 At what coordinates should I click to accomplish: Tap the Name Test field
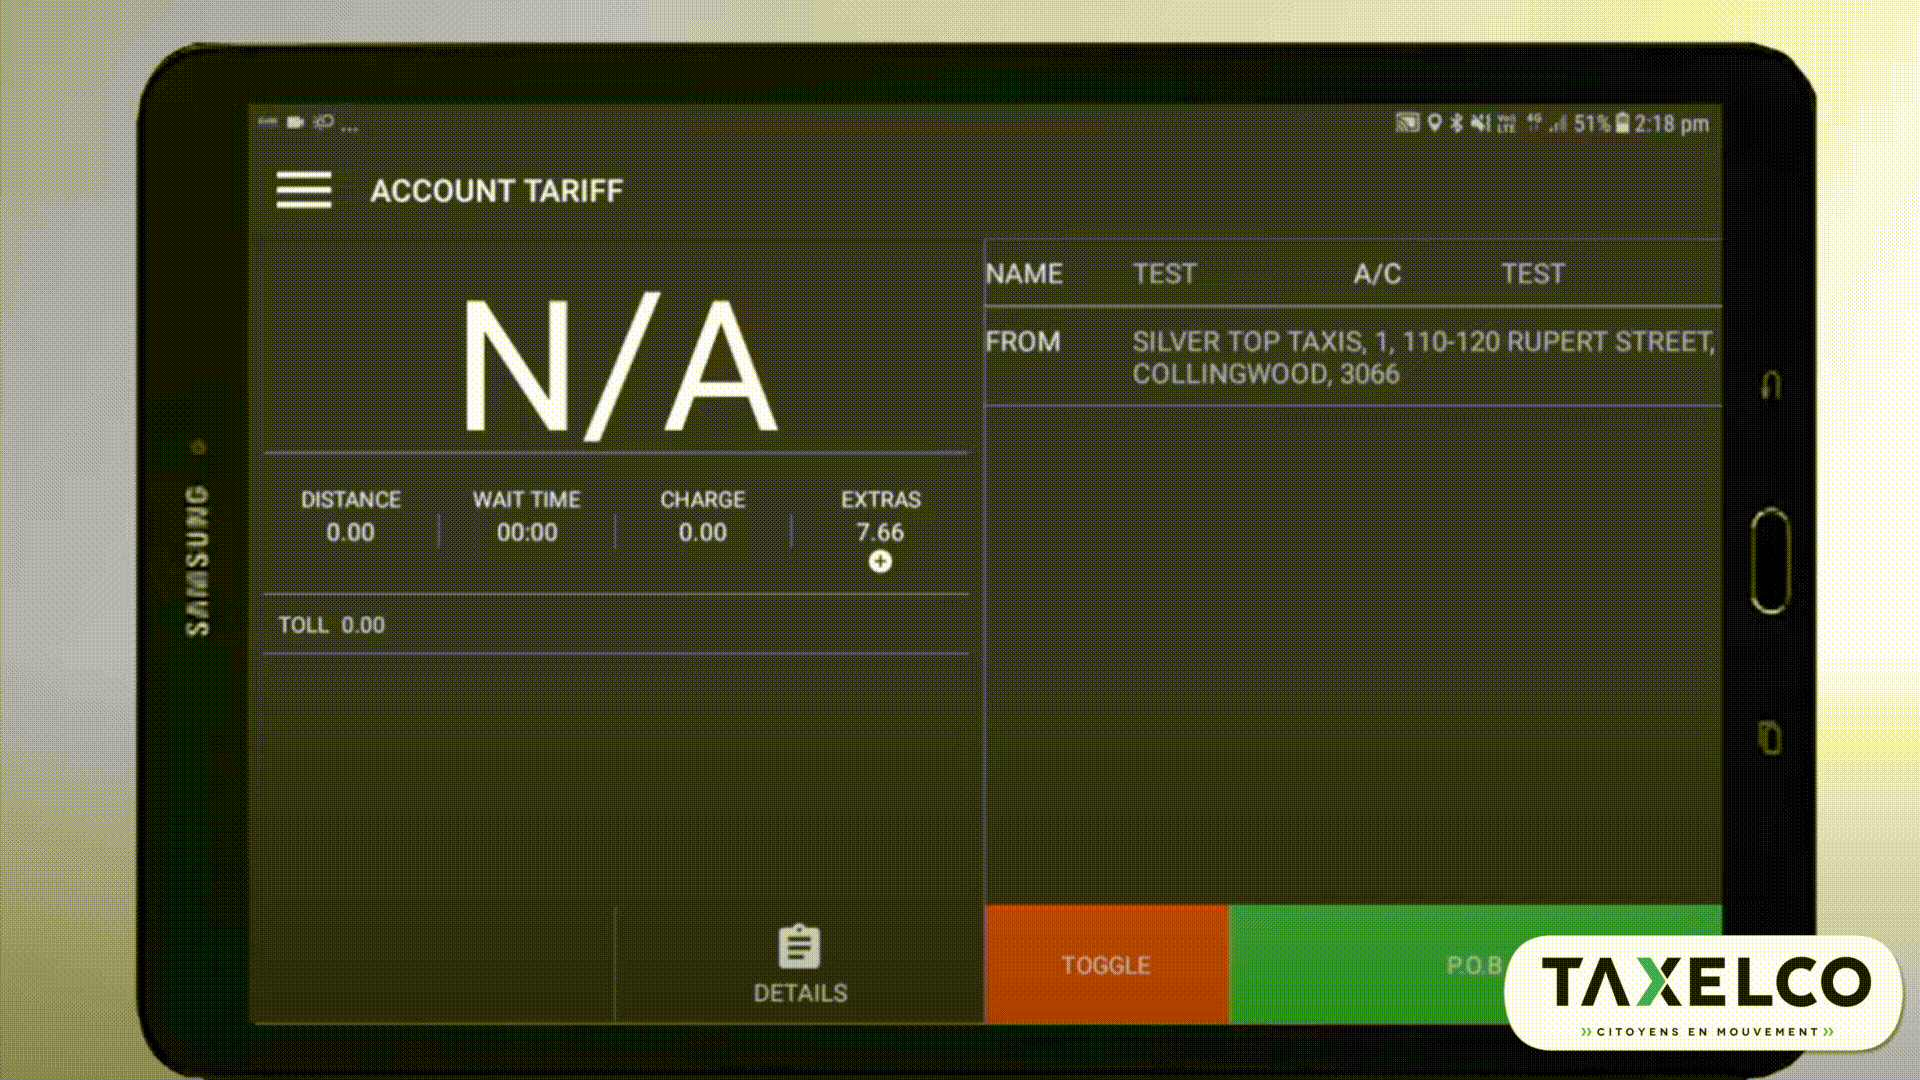tap(1164, 274)
